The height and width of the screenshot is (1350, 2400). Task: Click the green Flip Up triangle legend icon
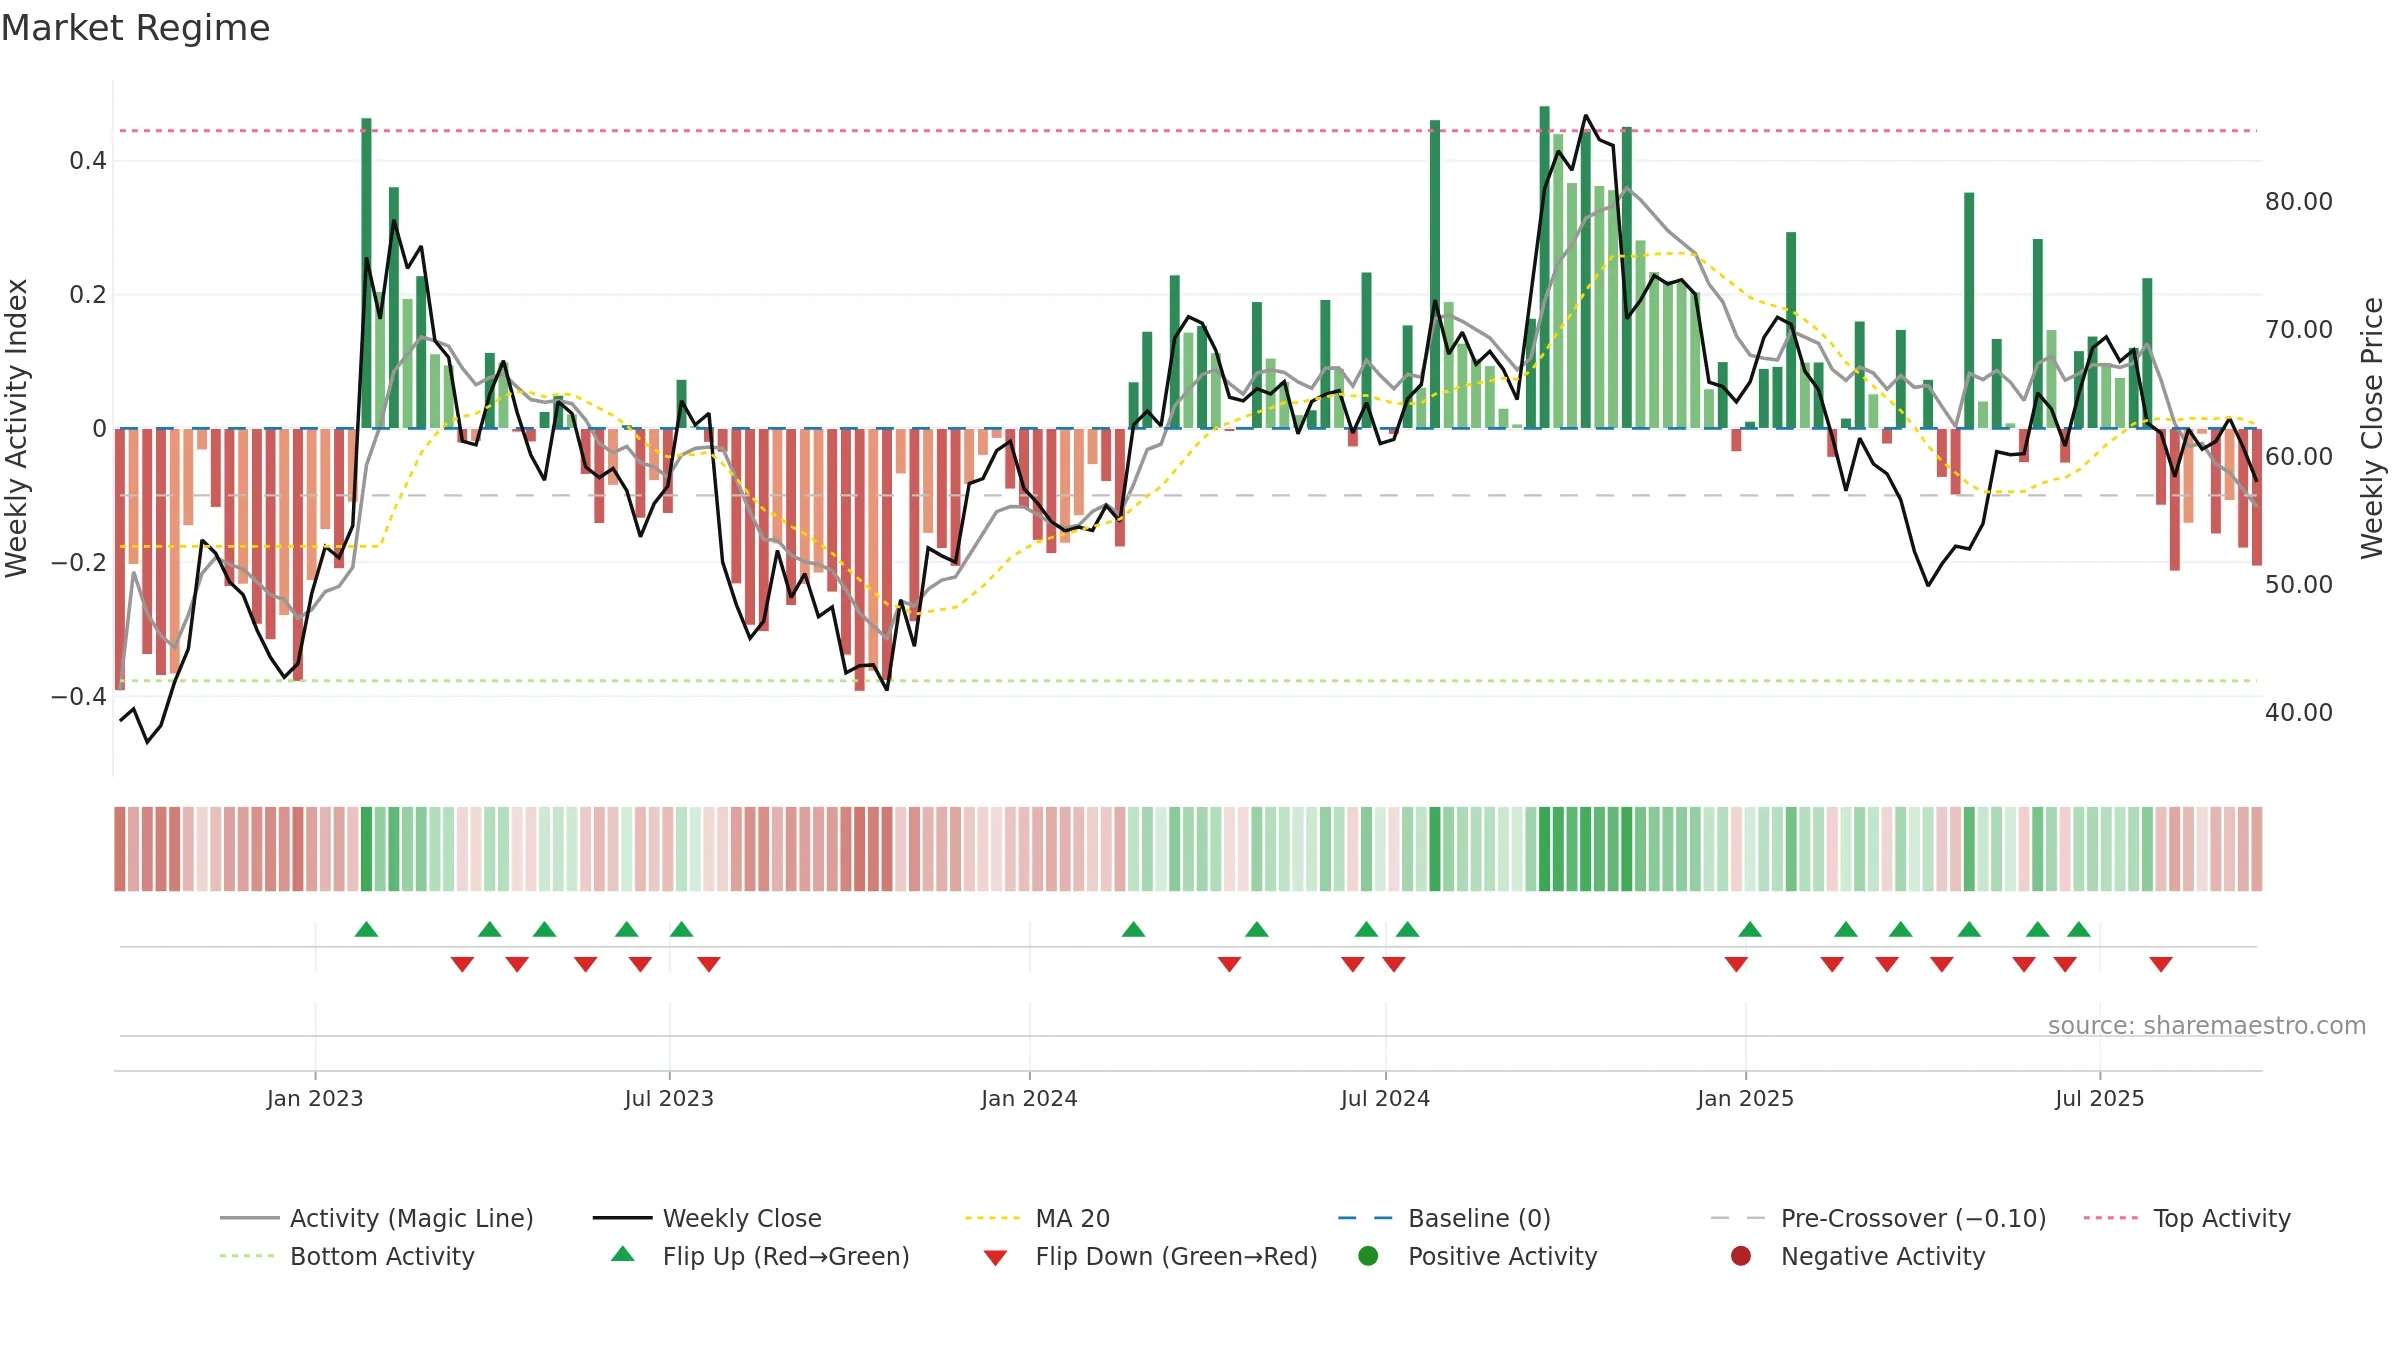(x=623, y=1254)
